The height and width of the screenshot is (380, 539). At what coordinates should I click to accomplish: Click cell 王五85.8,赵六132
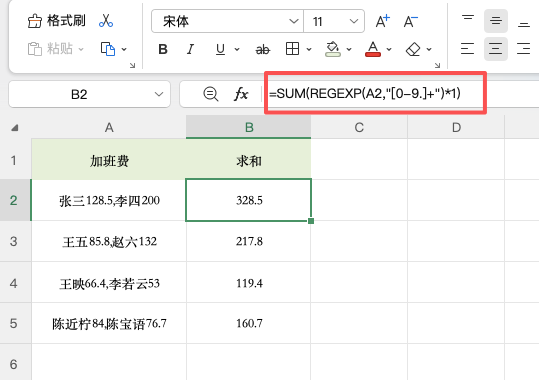(109, 241)
